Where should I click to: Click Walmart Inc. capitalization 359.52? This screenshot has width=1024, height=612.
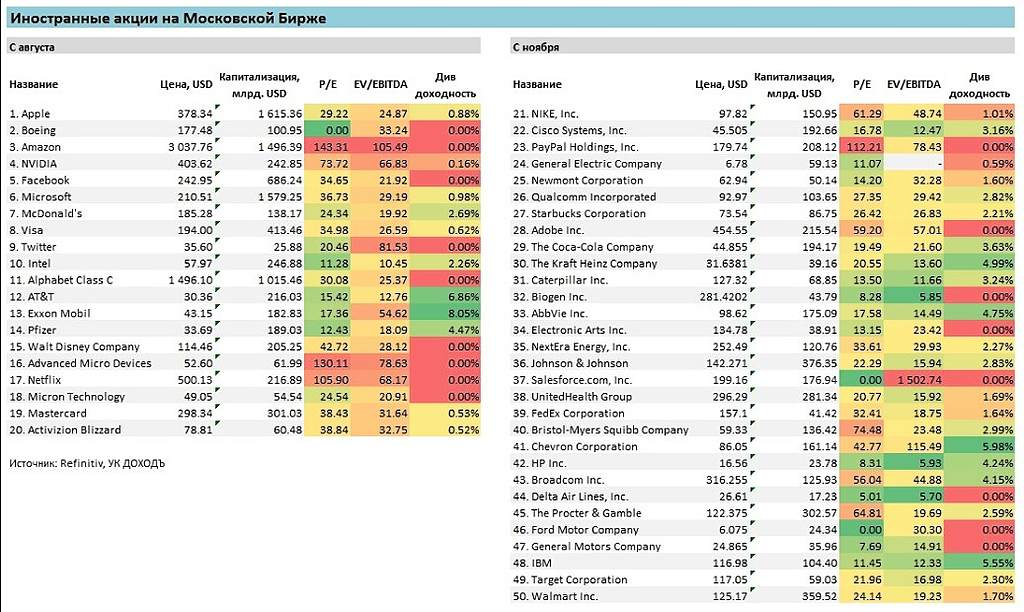click(x=820, y=596)
